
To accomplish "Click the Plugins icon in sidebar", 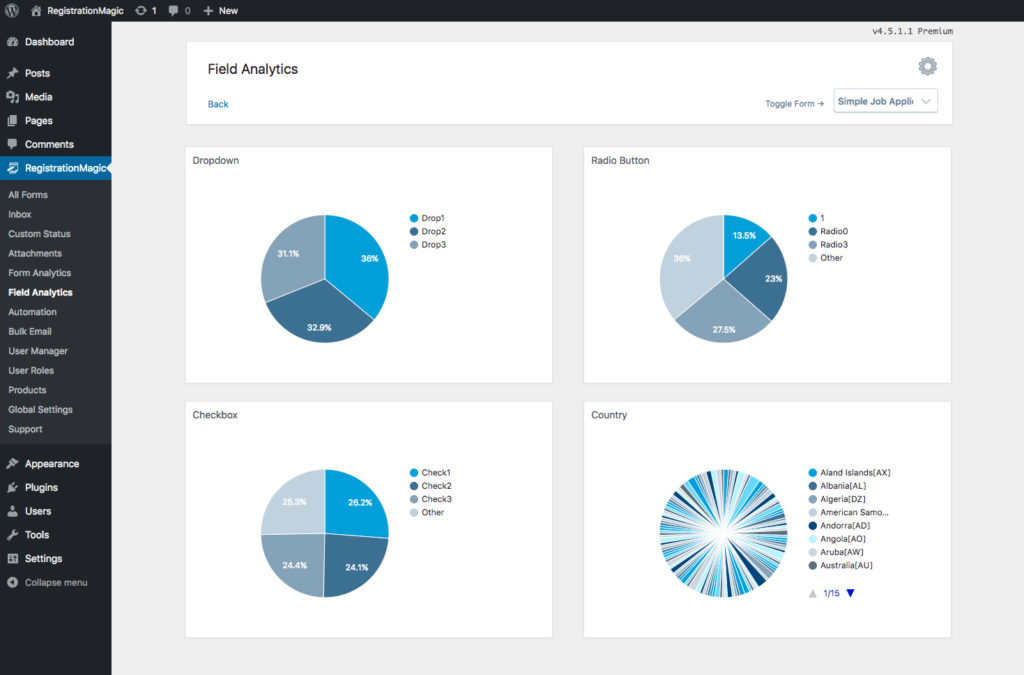I will point(12,488).
